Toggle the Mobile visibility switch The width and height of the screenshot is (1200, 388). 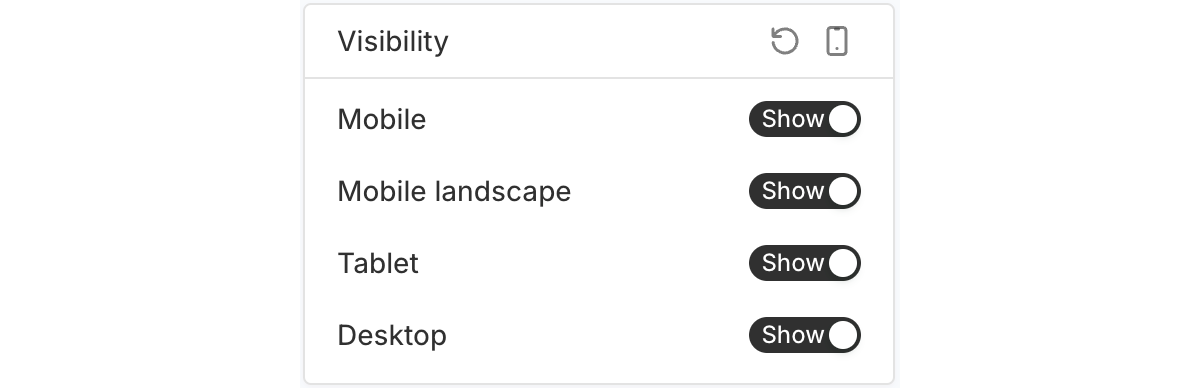804,119
